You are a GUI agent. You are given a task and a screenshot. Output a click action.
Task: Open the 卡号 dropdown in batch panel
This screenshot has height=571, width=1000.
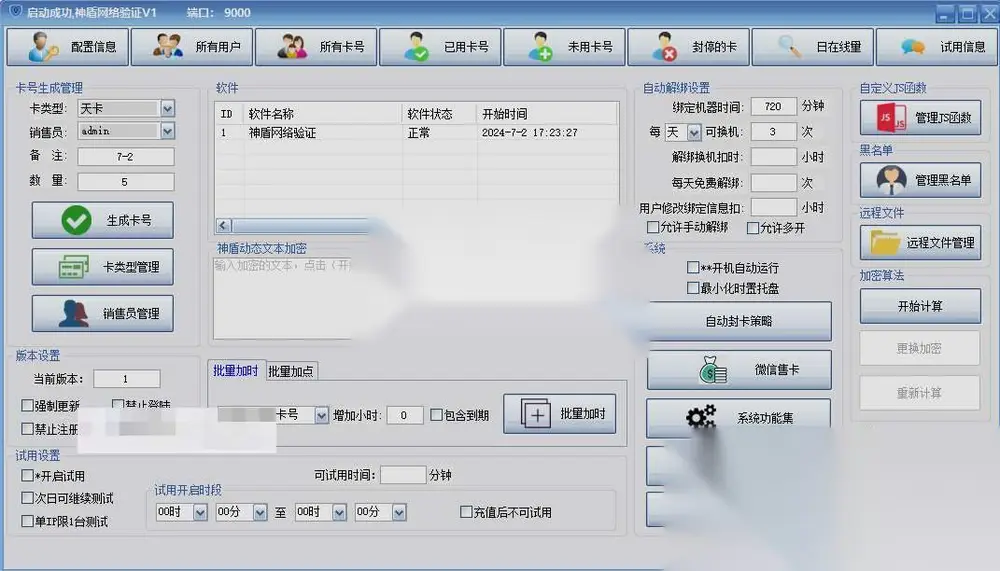point(321,415)
